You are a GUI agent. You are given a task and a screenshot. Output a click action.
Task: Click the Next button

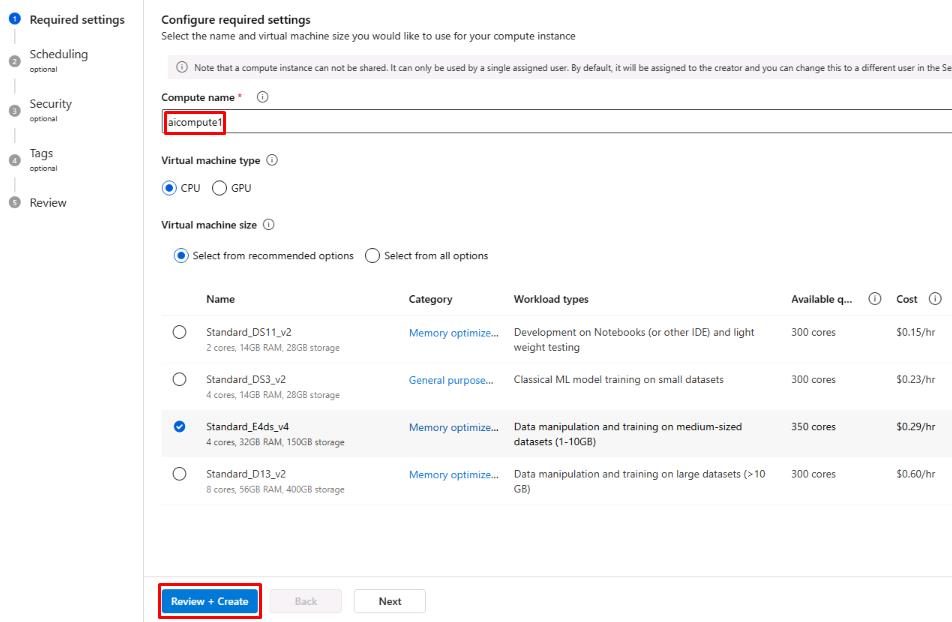point(390,601)
